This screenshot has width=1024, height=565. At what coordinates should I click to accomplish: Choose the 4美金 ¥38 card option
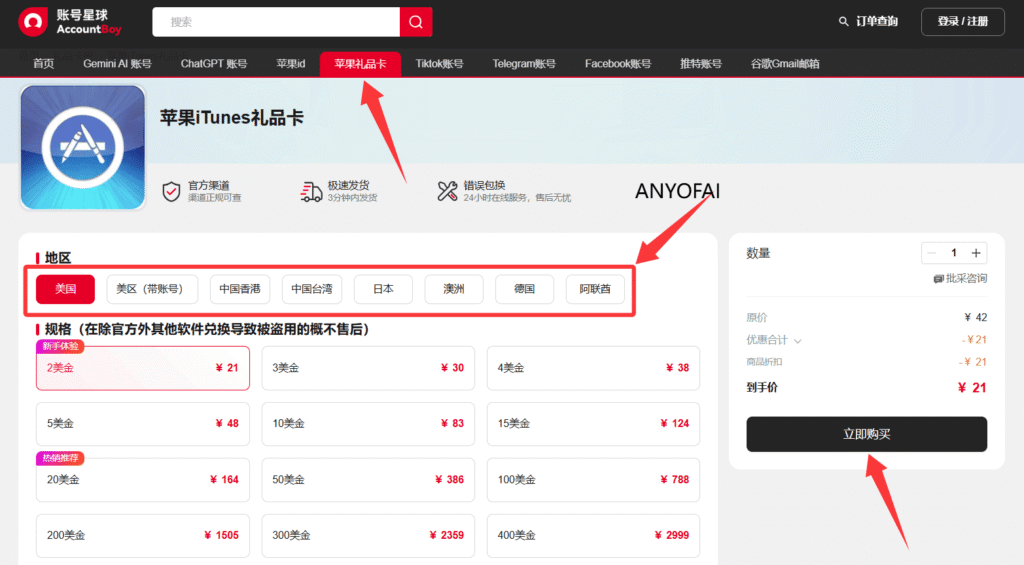point(593,368)
